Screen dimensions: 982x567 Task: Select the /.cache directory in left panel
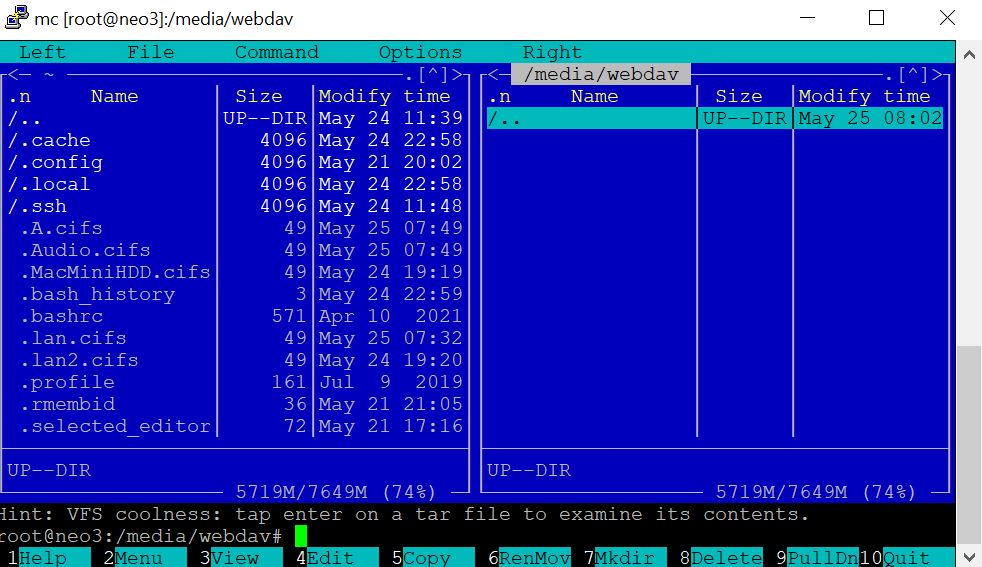pos(50,140)
